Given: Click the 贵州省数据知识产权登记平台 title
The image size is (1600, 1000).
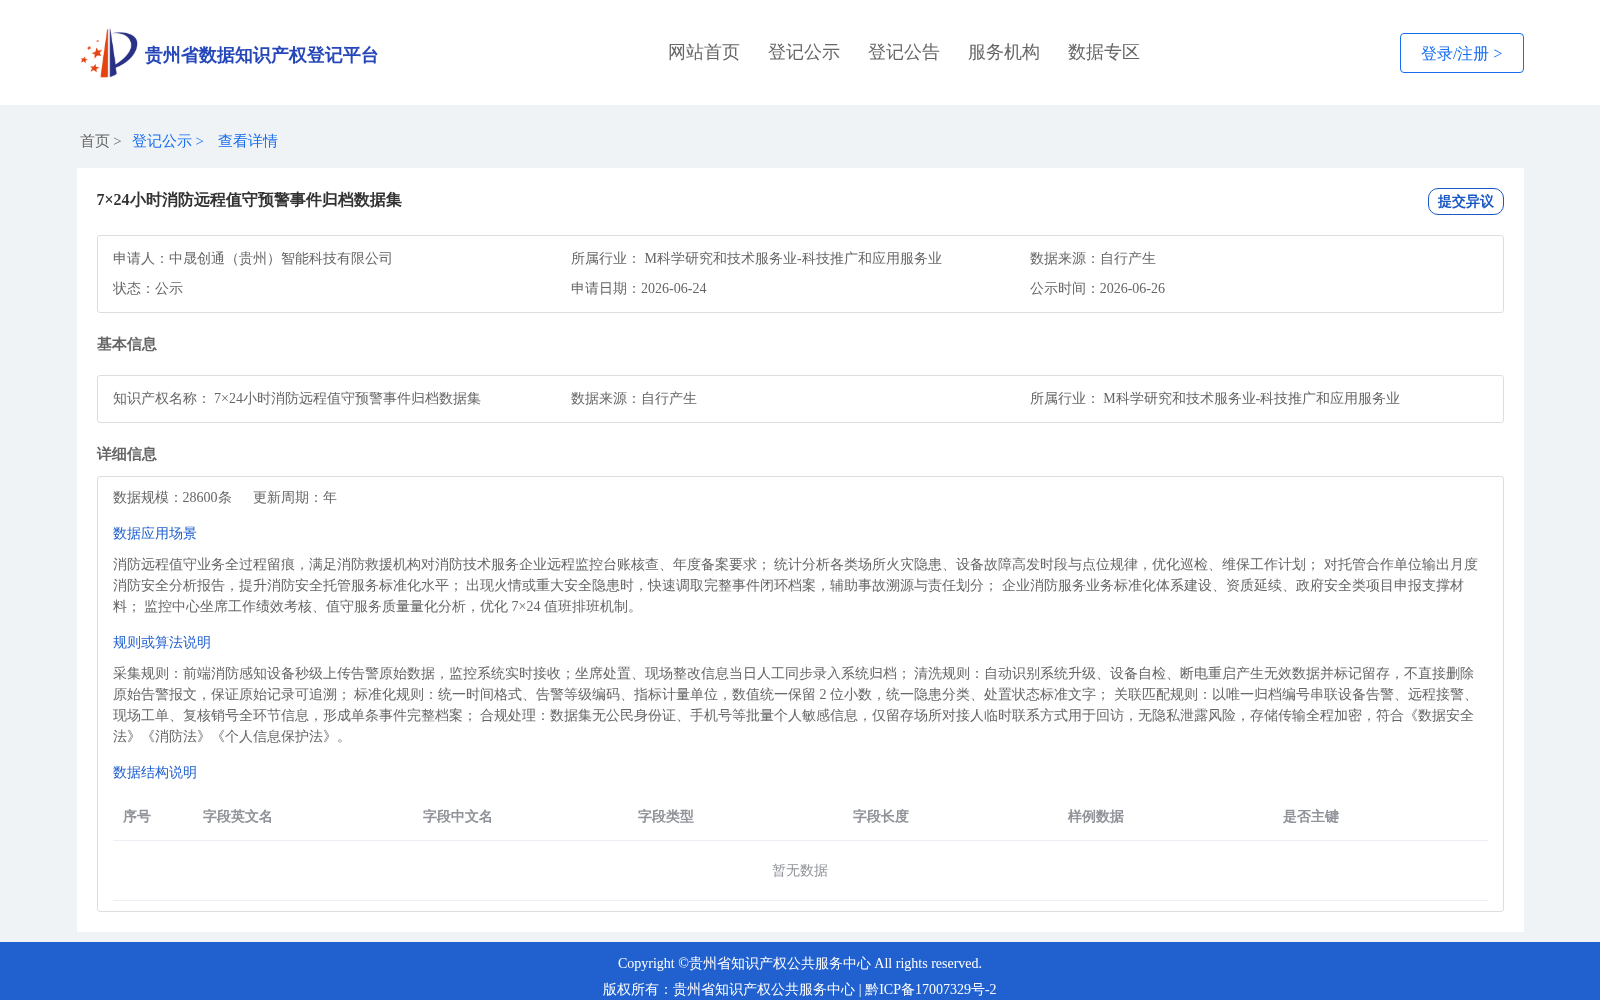Looking at the screenshot, I should pyautogui.click(x=261, y=55).
